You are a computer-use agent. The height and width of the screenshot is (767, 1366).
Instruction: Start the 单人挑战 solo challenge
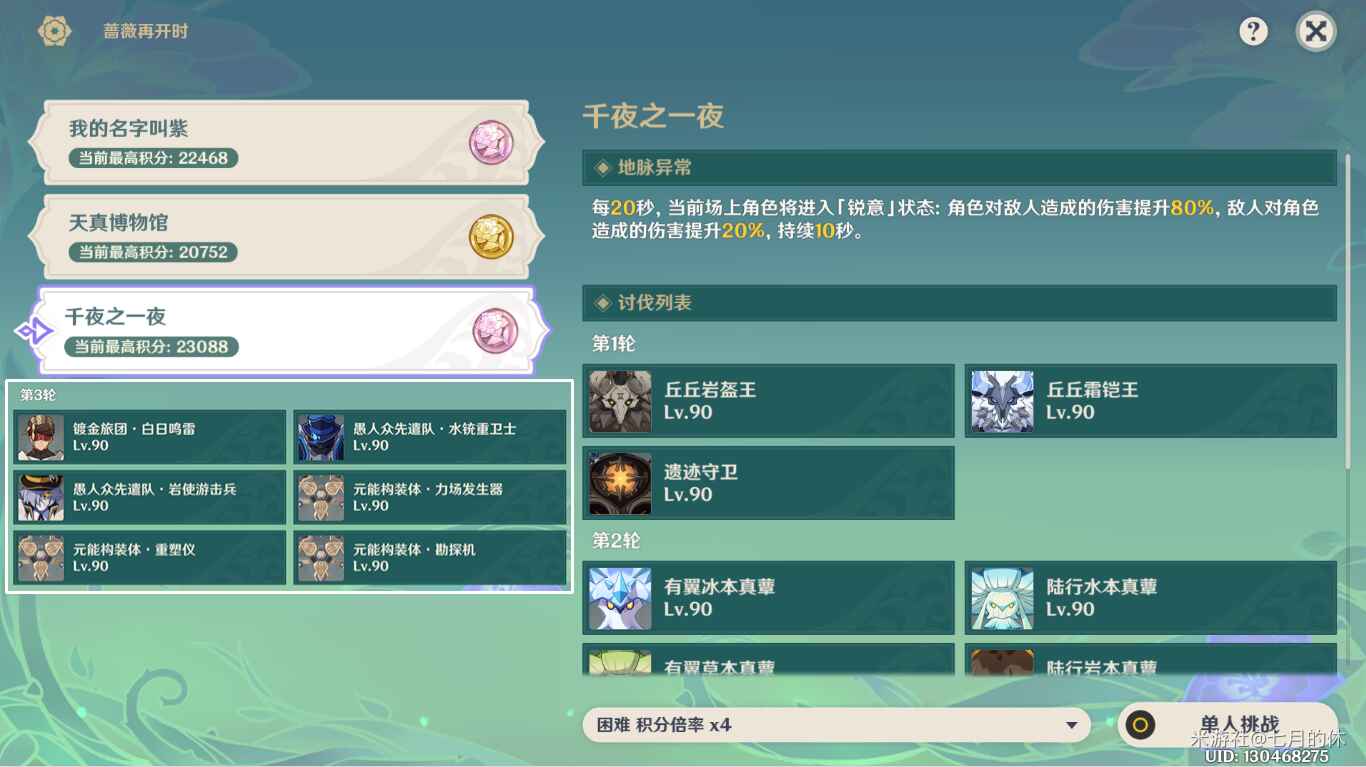[1227, 725]
